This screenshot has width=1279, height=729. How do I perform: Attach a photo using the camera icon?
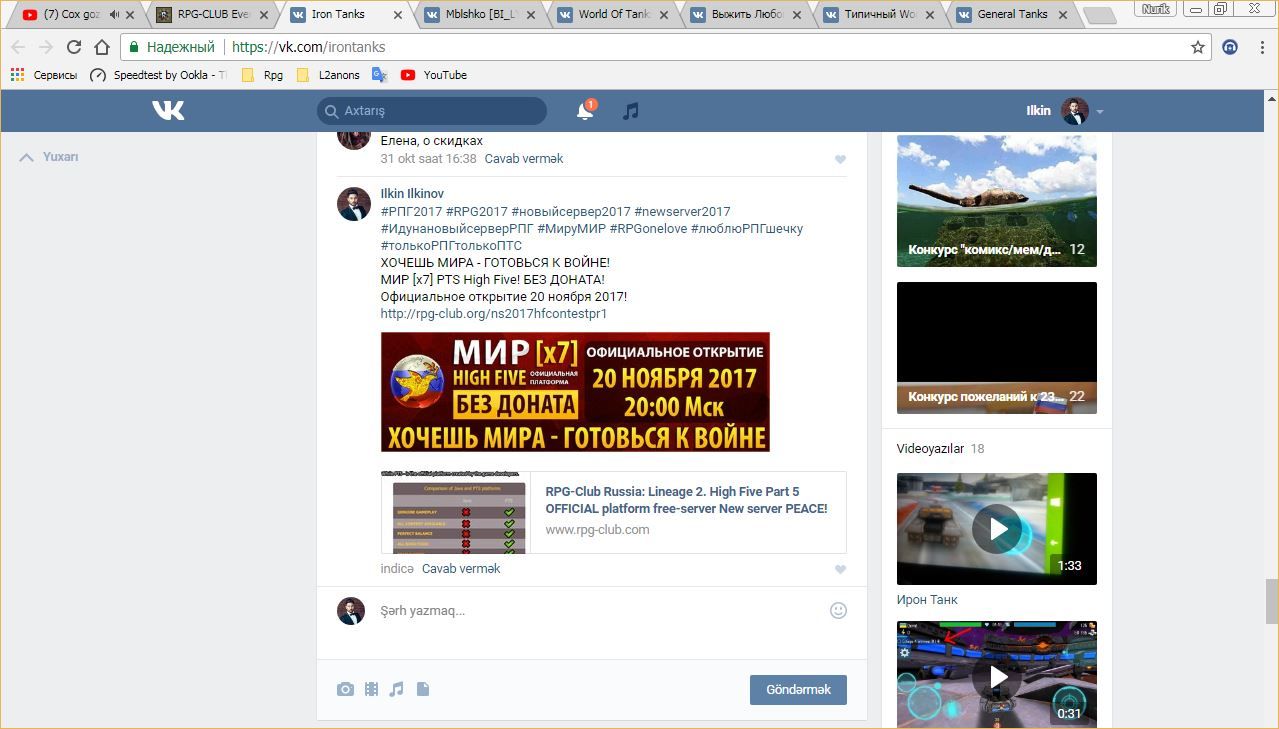pos(345,689)
